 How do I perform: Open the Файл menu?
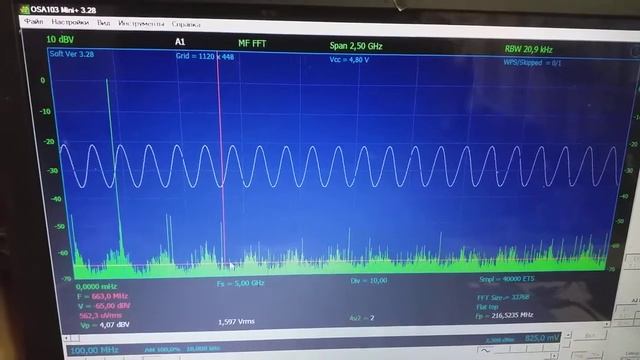pyautogui.click(x=33, y=21)
